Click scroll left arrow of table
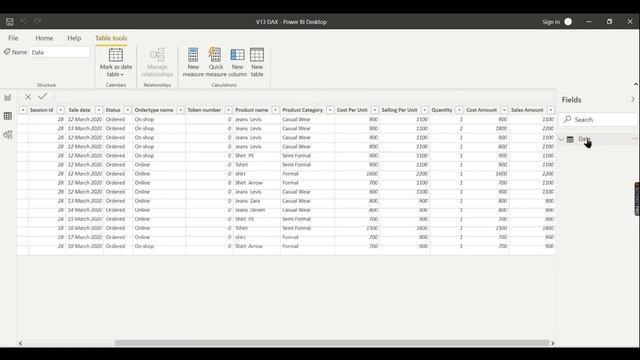 (x=20, y=343)
